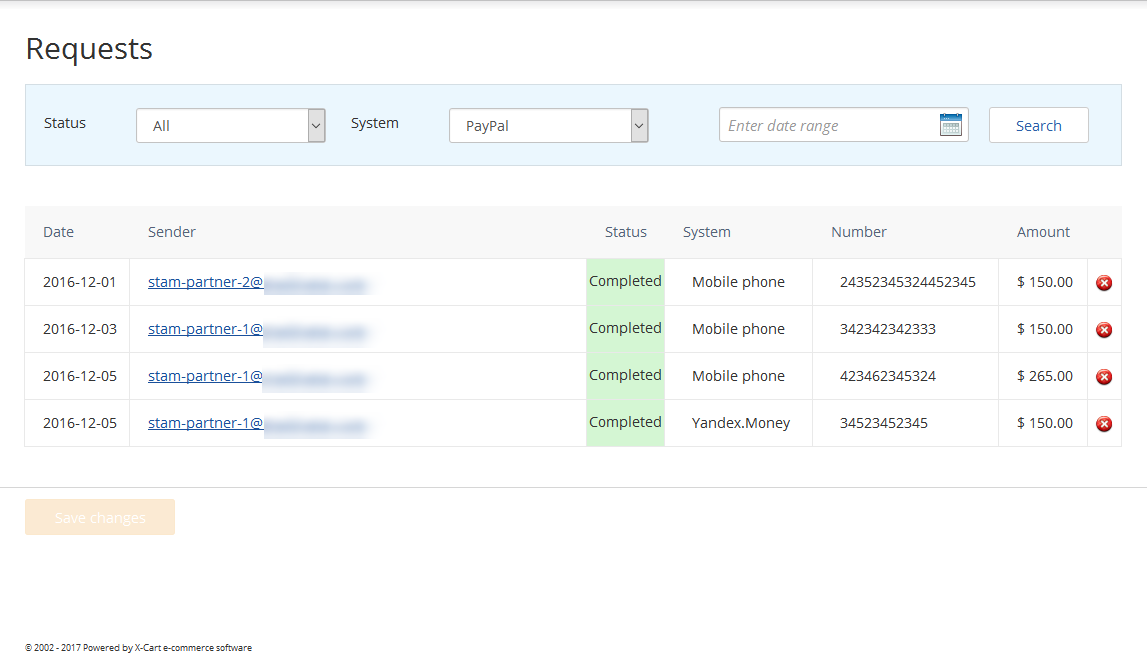The height and width of the screenshot is (667, 1147).
Task: Expand the Status filter dropdown
Action: pos(231,126)
